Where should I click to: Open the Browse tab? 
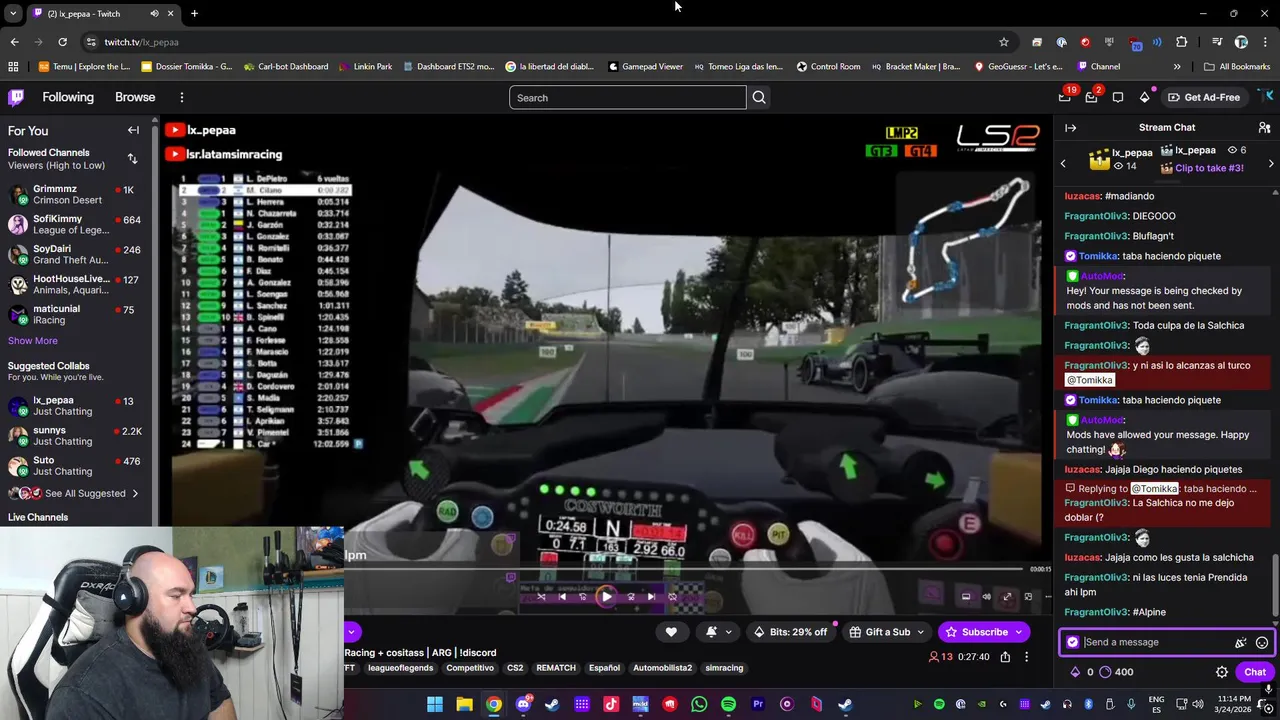tap(135, 97)
